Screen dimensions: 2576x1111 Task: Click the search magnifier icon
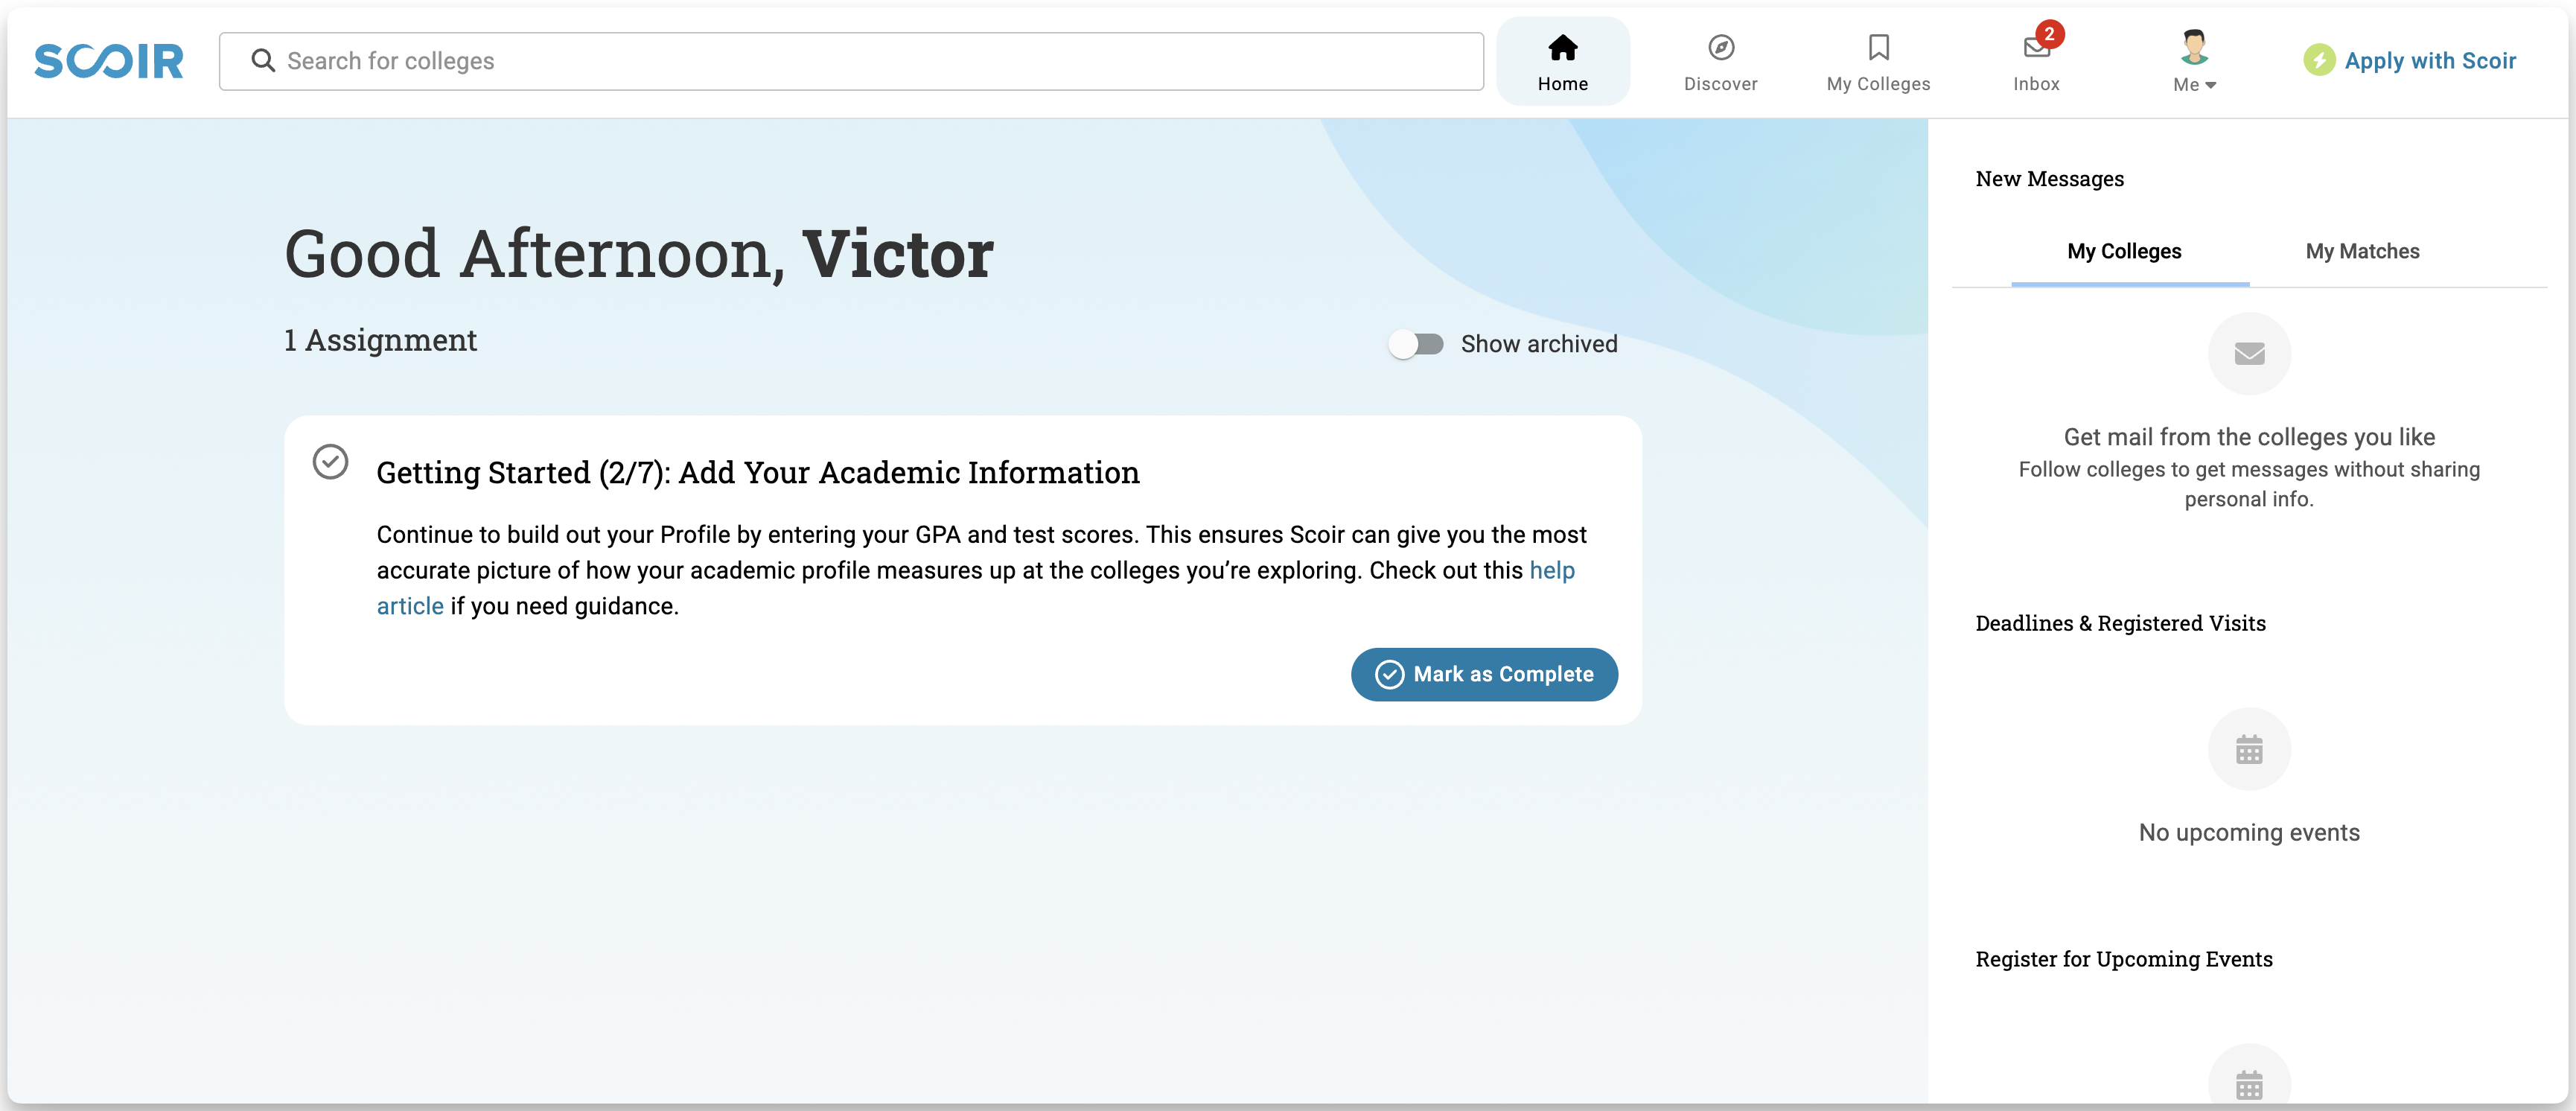click(x=262, y=61)
